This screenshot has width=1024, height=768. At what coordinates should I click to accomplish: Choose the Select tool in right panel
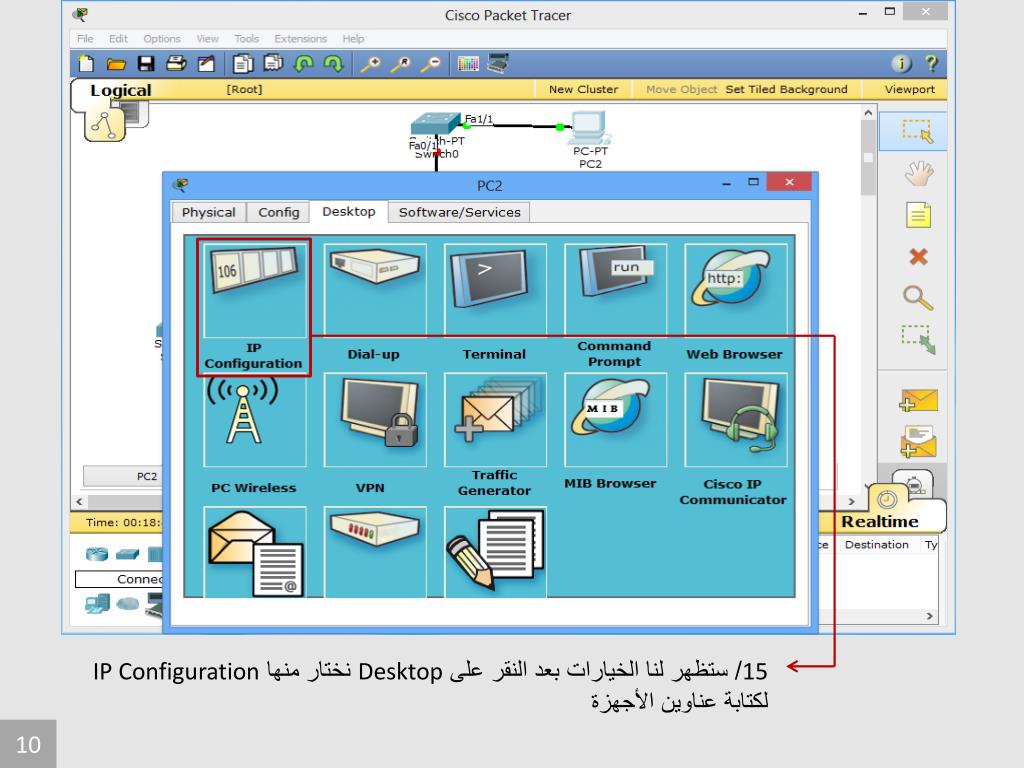tap(918, 131)
